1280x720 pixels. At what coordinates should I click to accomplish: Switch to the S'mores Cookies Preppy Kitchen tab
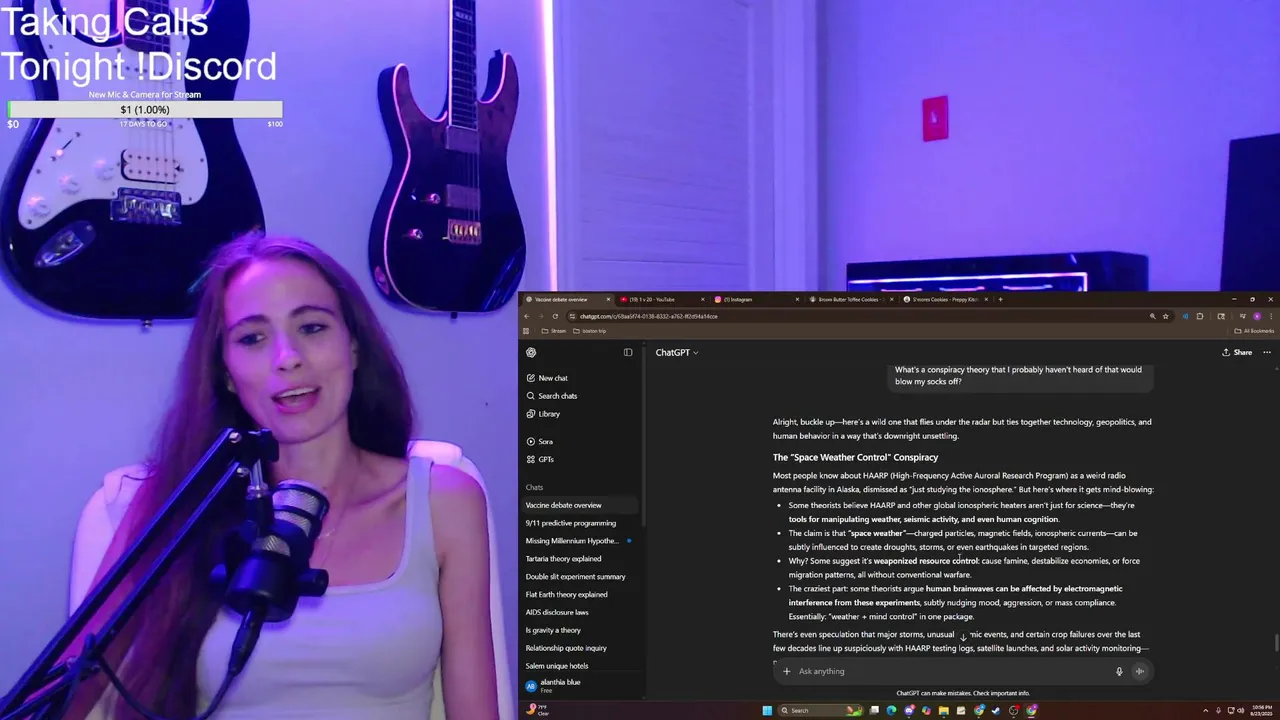[x=944, y=299]
